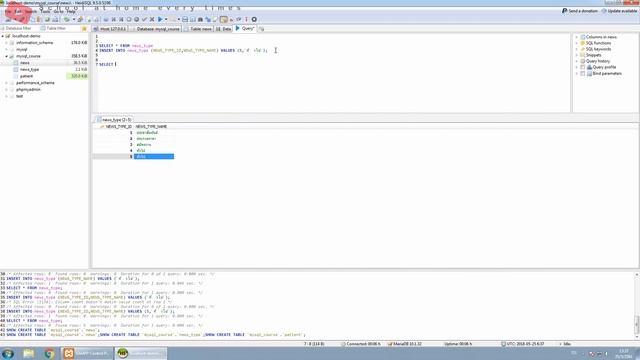Click the Export database toolbar icon
640x360 pixels.
tap(96, 19)
